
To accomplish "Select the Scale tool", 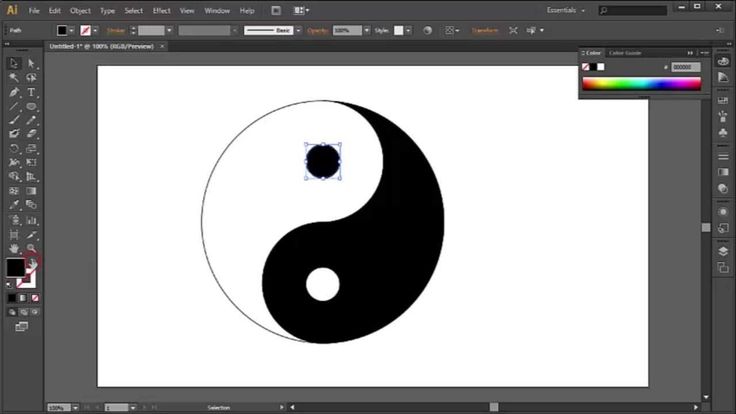I will (31, 148).
